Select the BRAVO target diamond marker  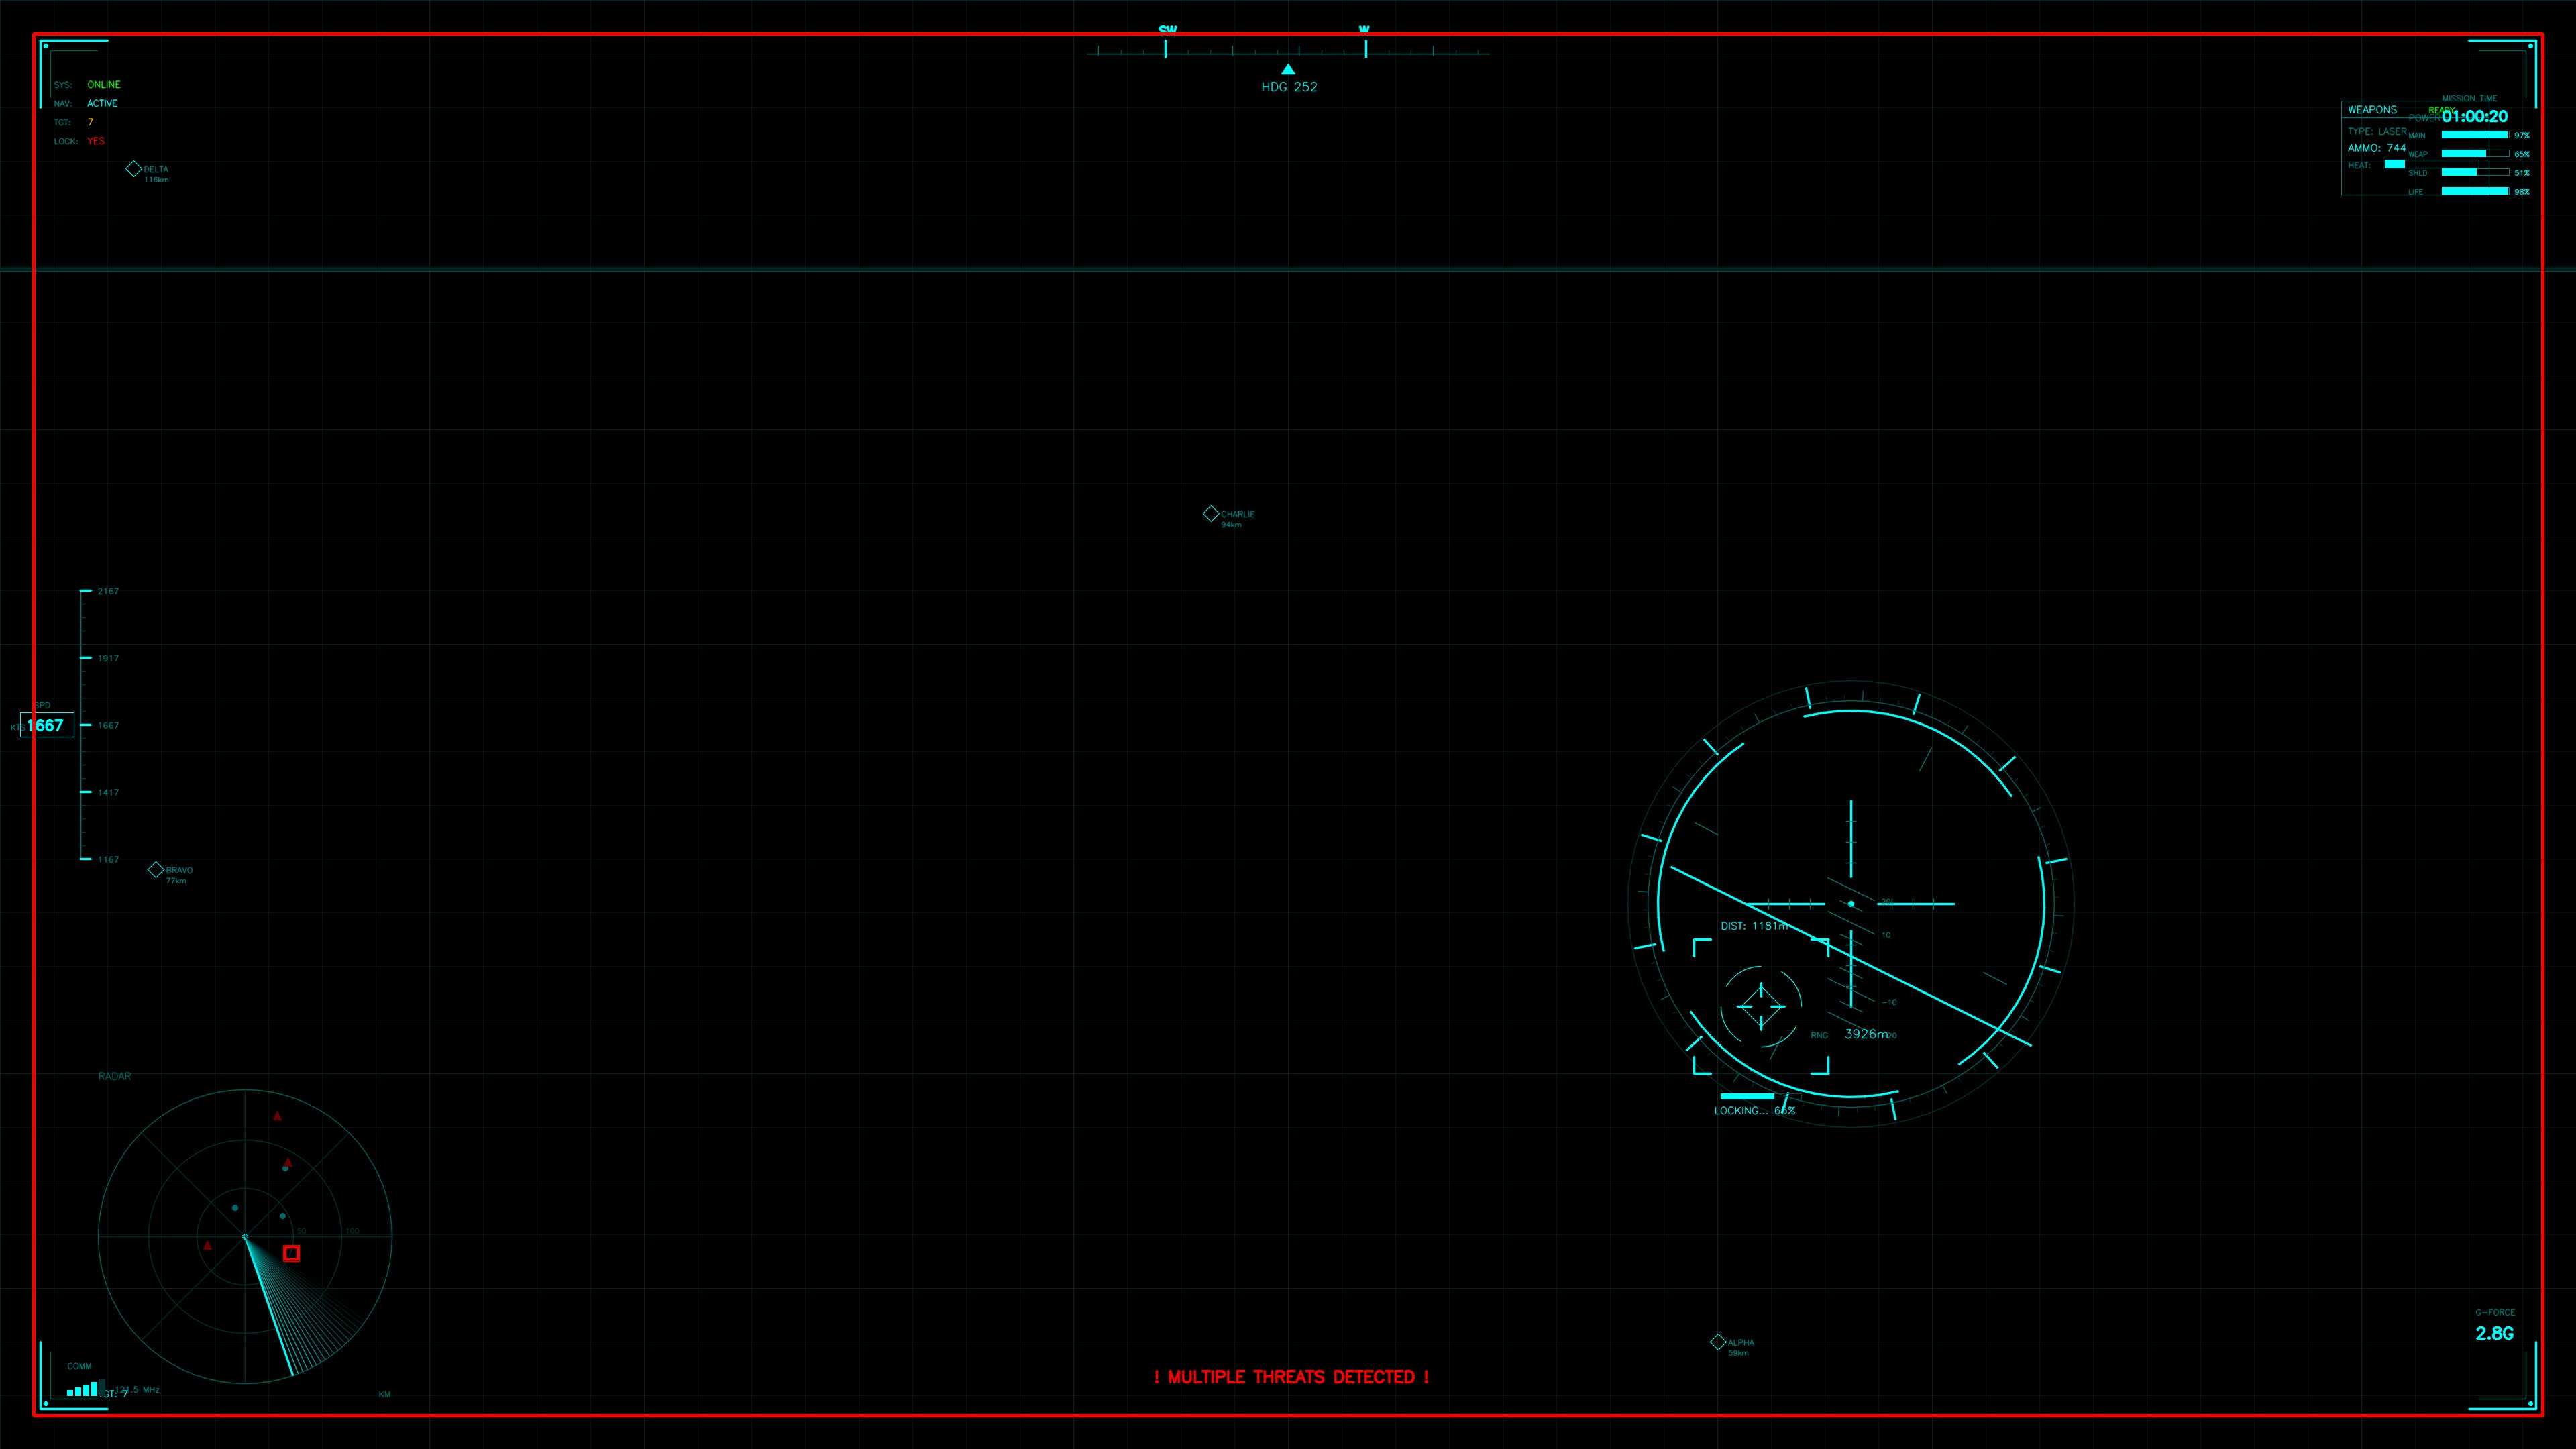coord(156,869)
